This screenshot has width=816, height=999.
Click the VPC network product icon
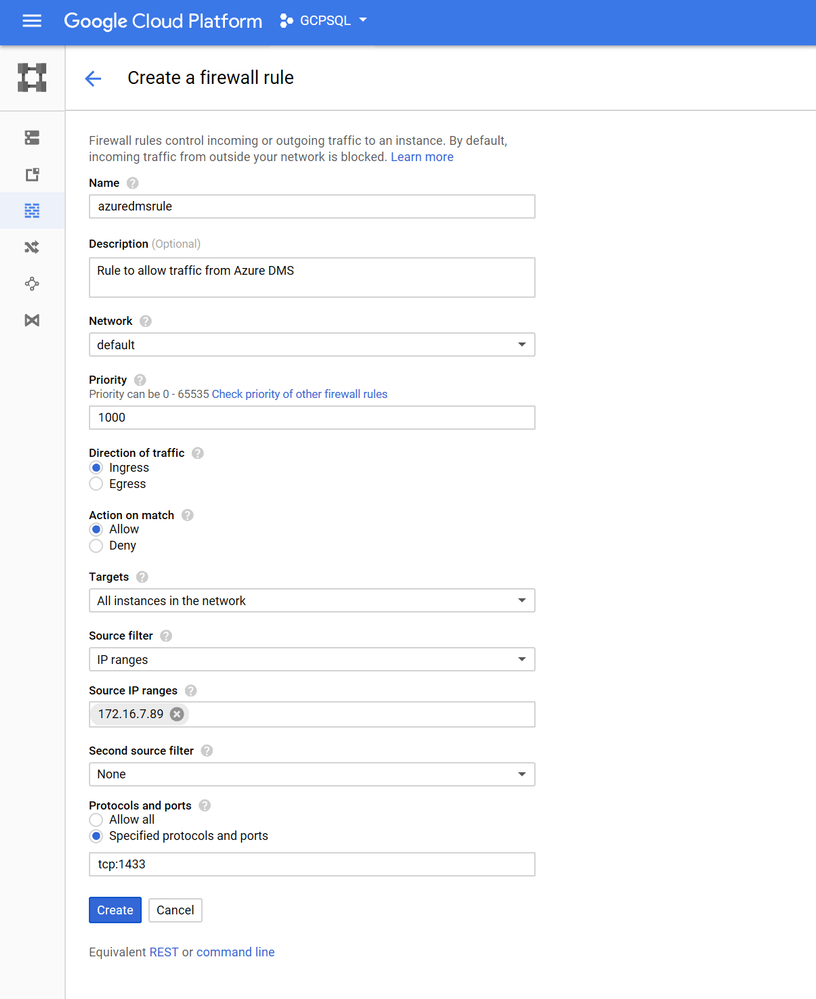[32, 78]
